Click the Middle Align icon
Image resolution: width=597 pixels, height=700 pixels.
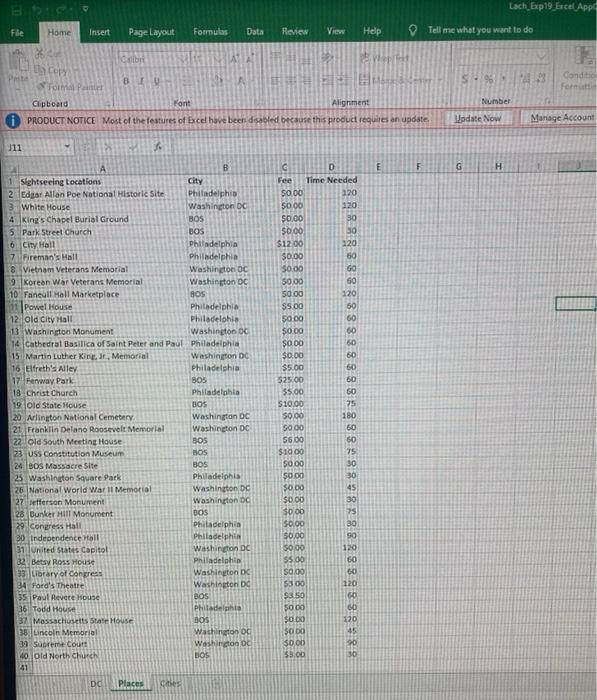pos(291,57)
